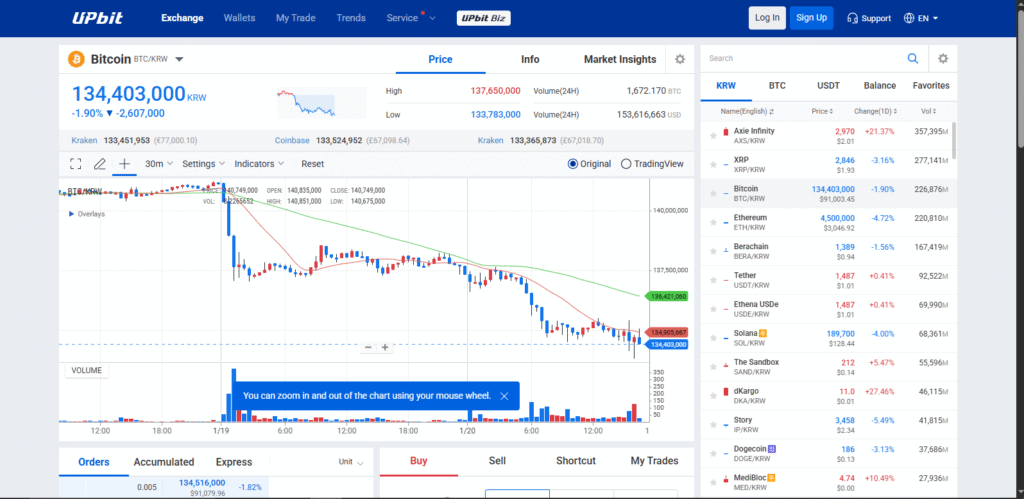Image resolution: width=1024 pixels, height=499 pixels.
Task: Expand the Indicators dropdown
Action: coord(259,164)
